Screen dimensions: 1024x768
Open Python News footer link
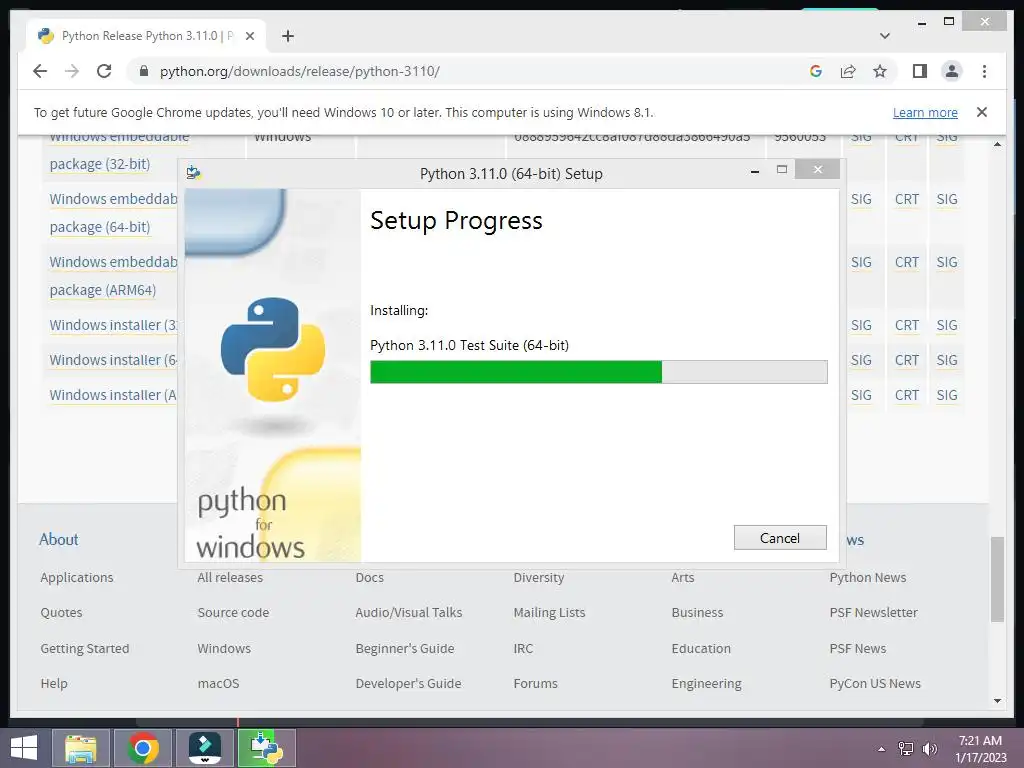point(868,577)
